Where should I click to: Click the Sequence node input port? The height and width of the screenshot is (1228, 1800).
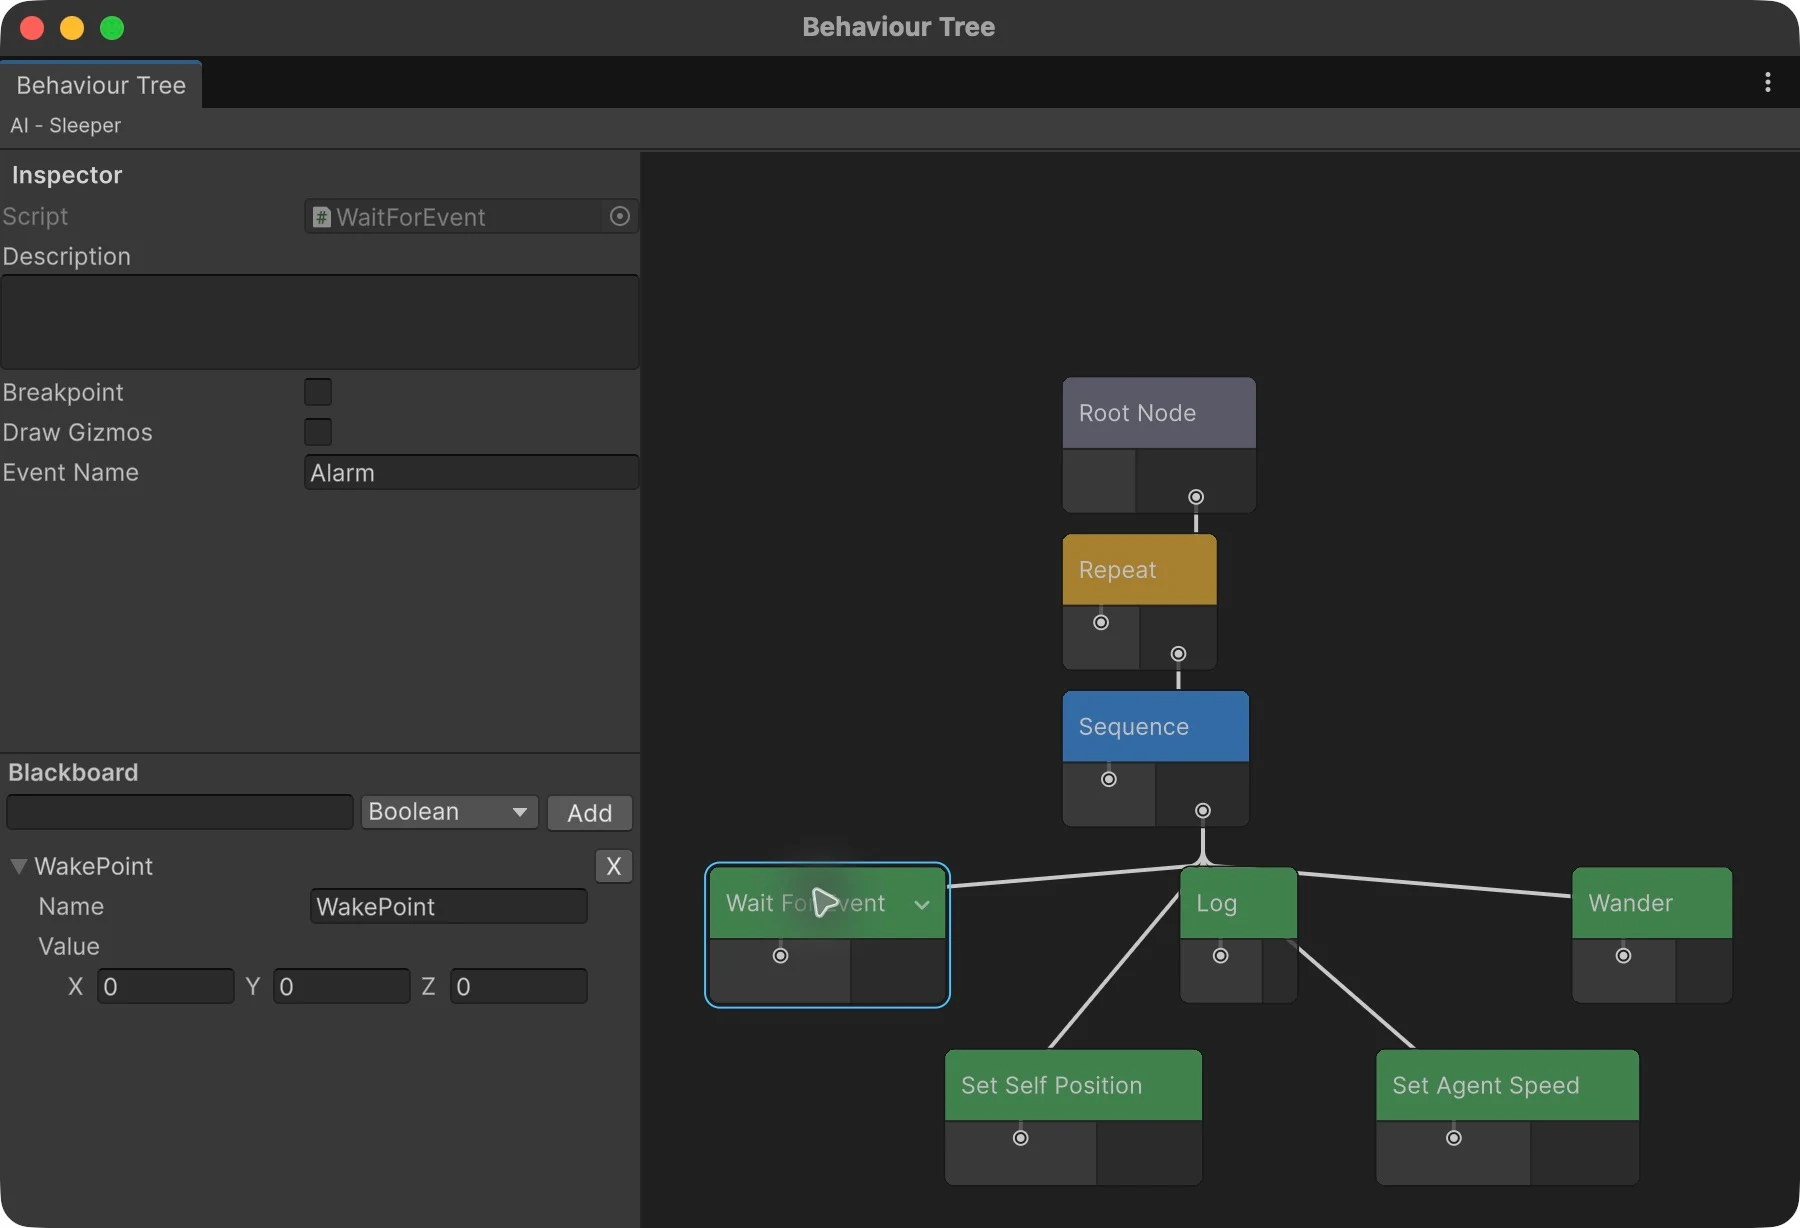1109,779
